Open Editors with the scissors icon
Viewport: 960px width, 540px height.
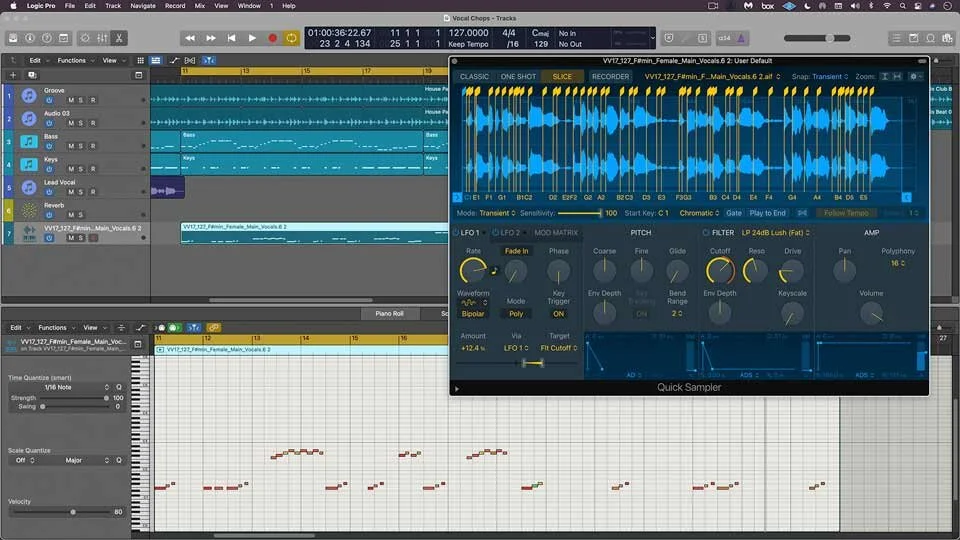[x=119, y=38]
